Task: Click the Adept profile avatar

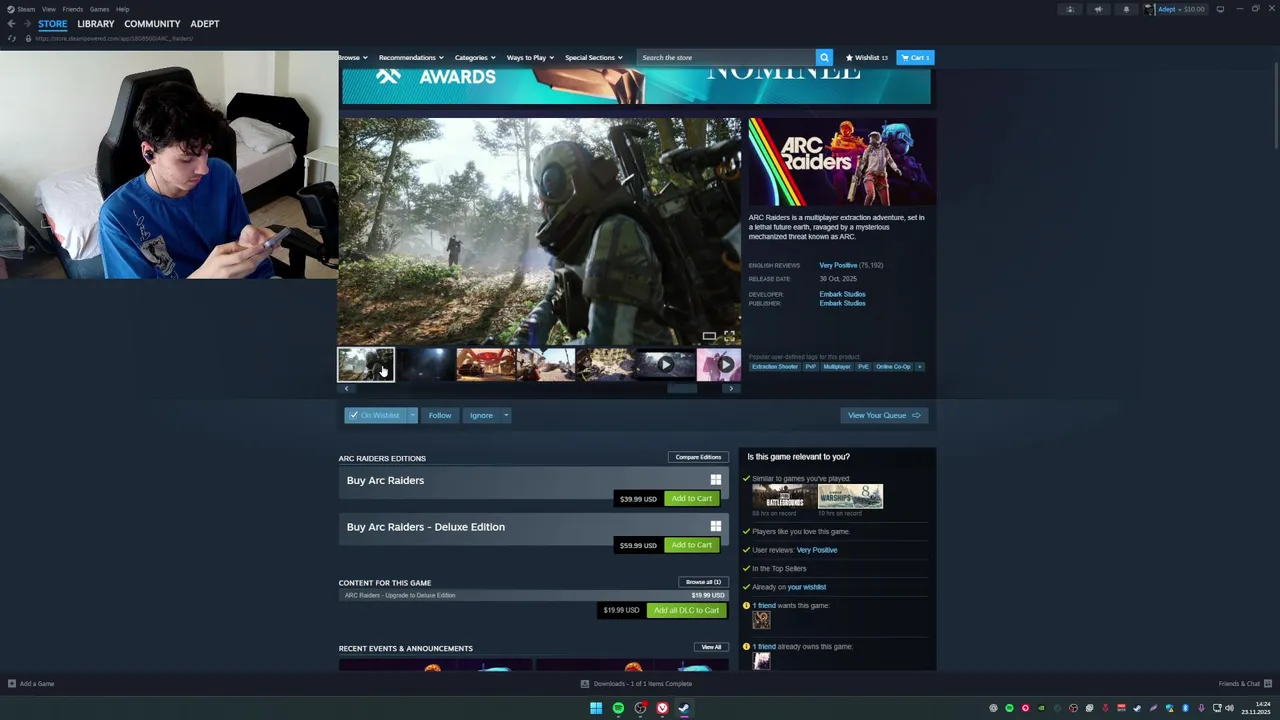Action: (x=1150, y=9)
